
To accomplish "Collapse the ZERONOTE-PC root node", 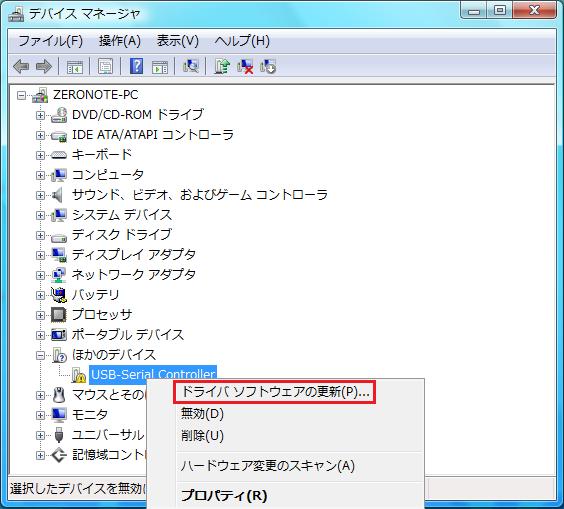I will (21, 96).
